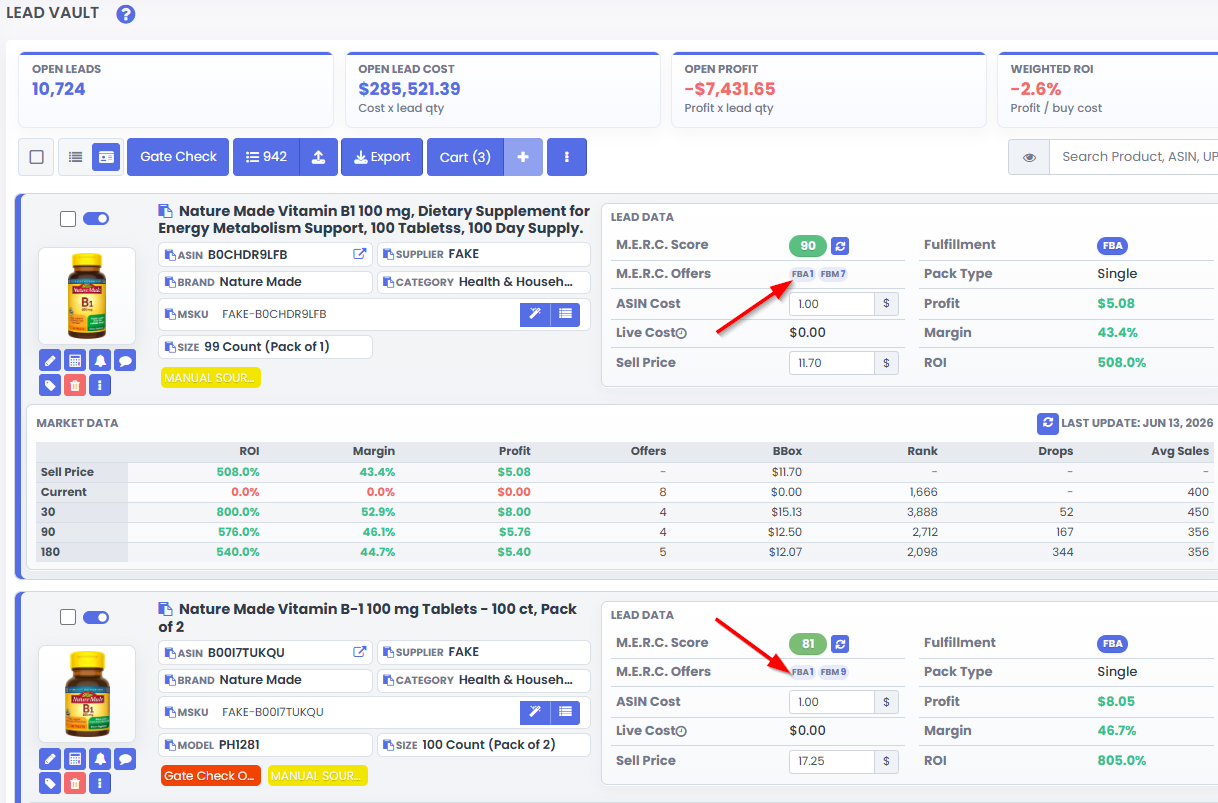Click the upload icon beside 942
This screenshot has width=1218, height=803.
click(x=318, y=157)
